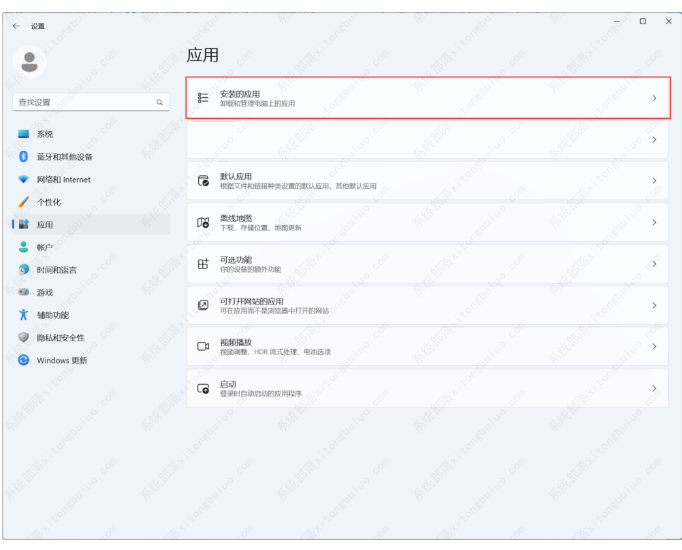Expand 可选功能 with its chevron
Image resolution: width=682 pixels, height=550 pixels.
pos(654,264)
